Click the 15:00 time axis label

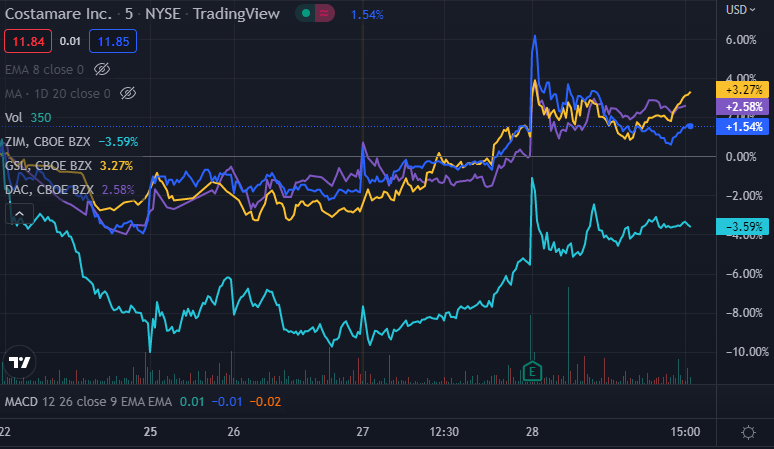click(685, 432)
